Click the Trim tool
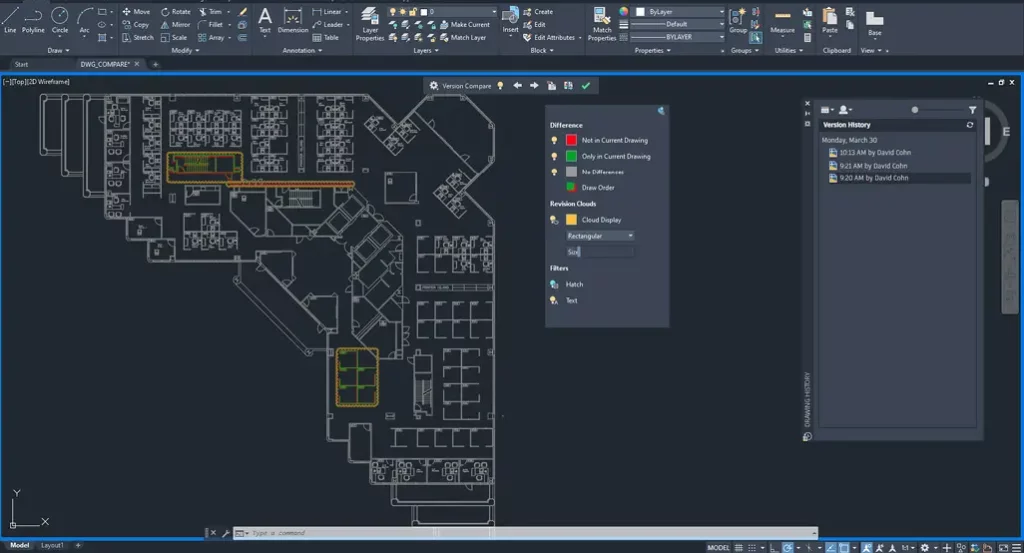 (210, 12)
